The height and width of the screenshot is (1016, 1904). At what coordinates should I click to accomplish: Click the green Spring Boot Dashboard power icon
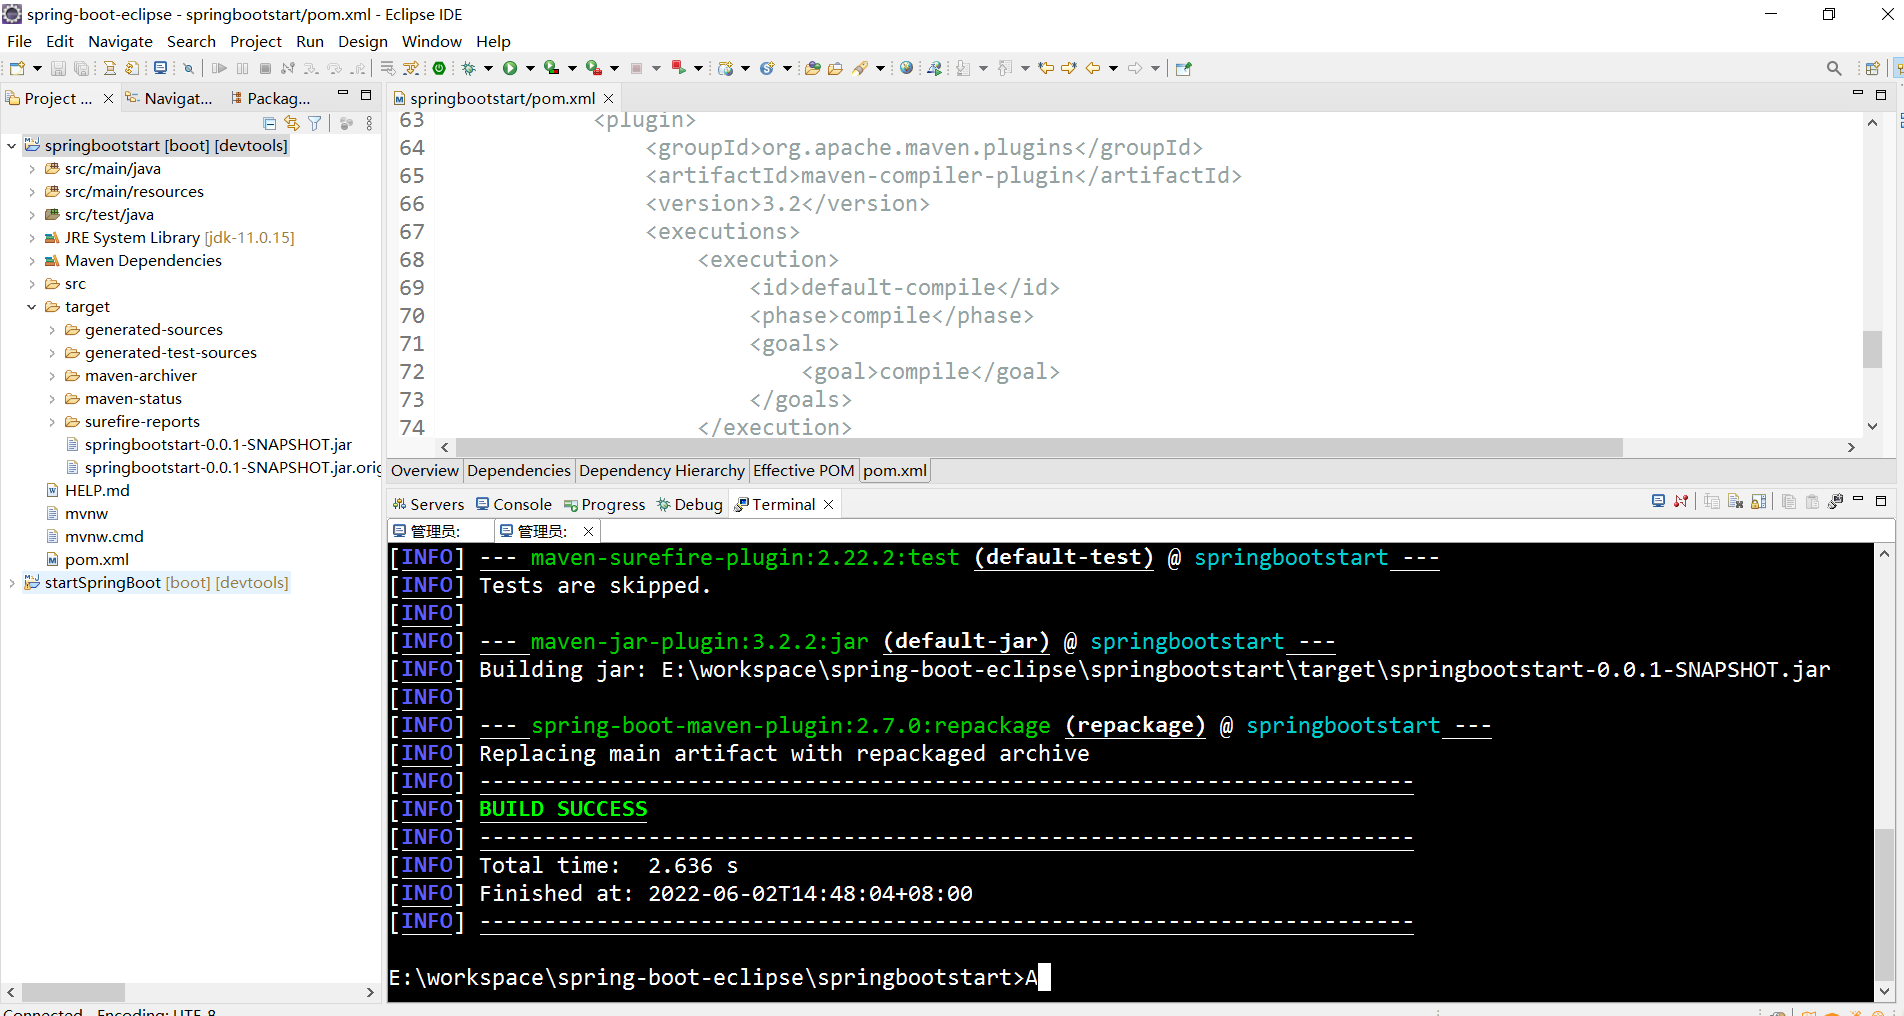pos(439,68)
